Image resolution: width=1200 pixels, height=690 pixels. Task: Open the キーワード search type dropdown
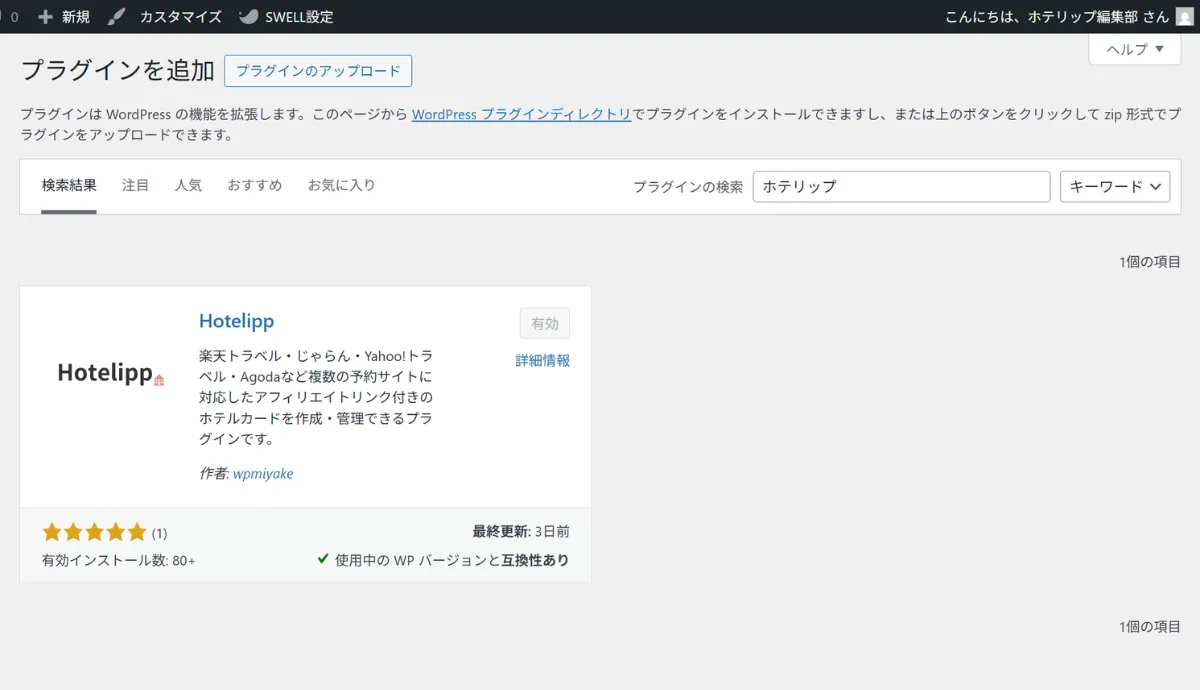[x=1115, y=187]
